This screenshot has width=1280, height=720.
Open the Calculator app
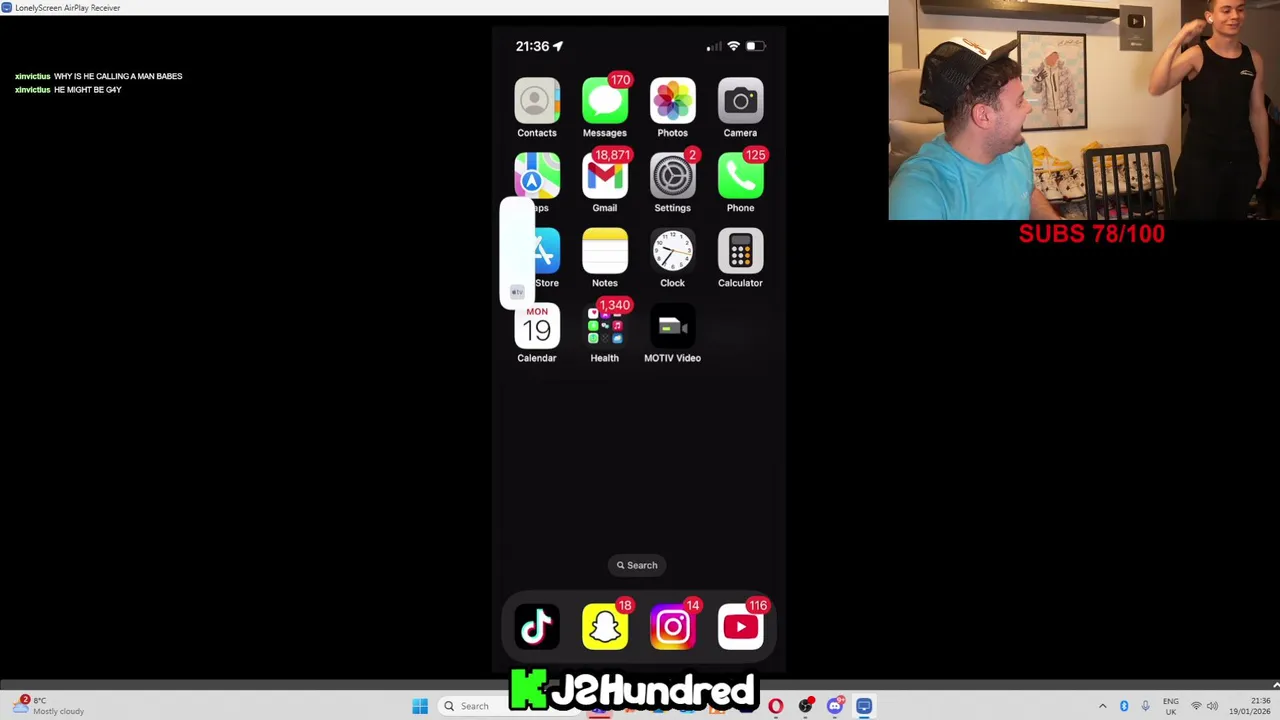741,251
